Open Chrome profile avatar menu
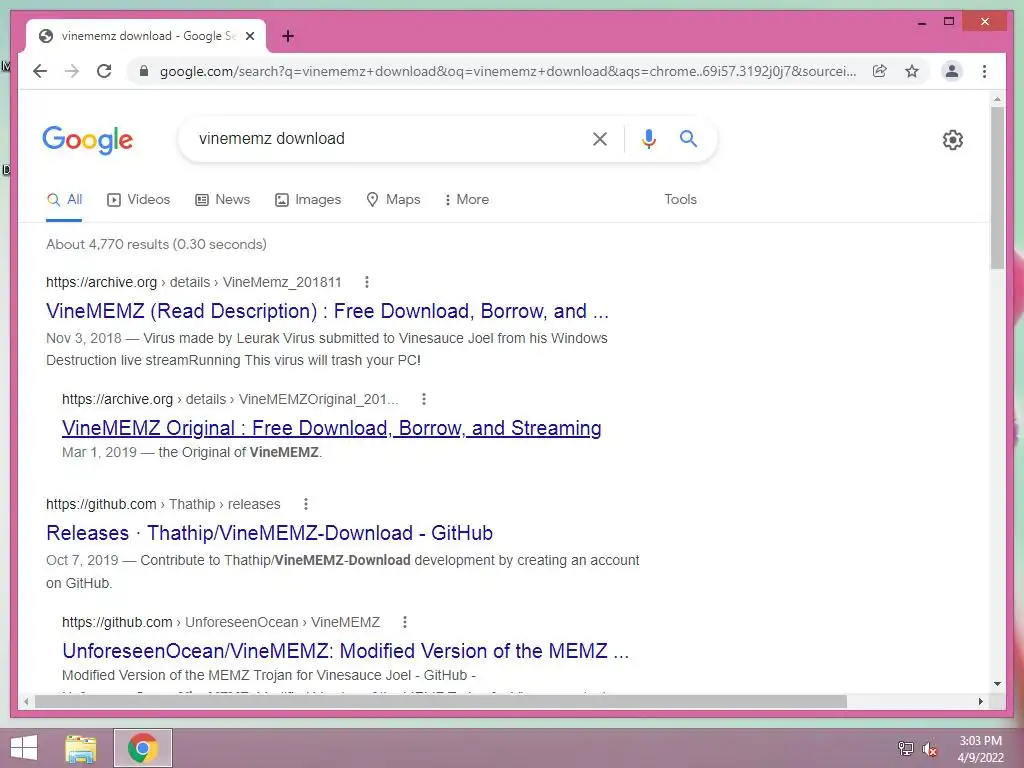This screenshot has height=768, width=1024. (x=952, y=71)
